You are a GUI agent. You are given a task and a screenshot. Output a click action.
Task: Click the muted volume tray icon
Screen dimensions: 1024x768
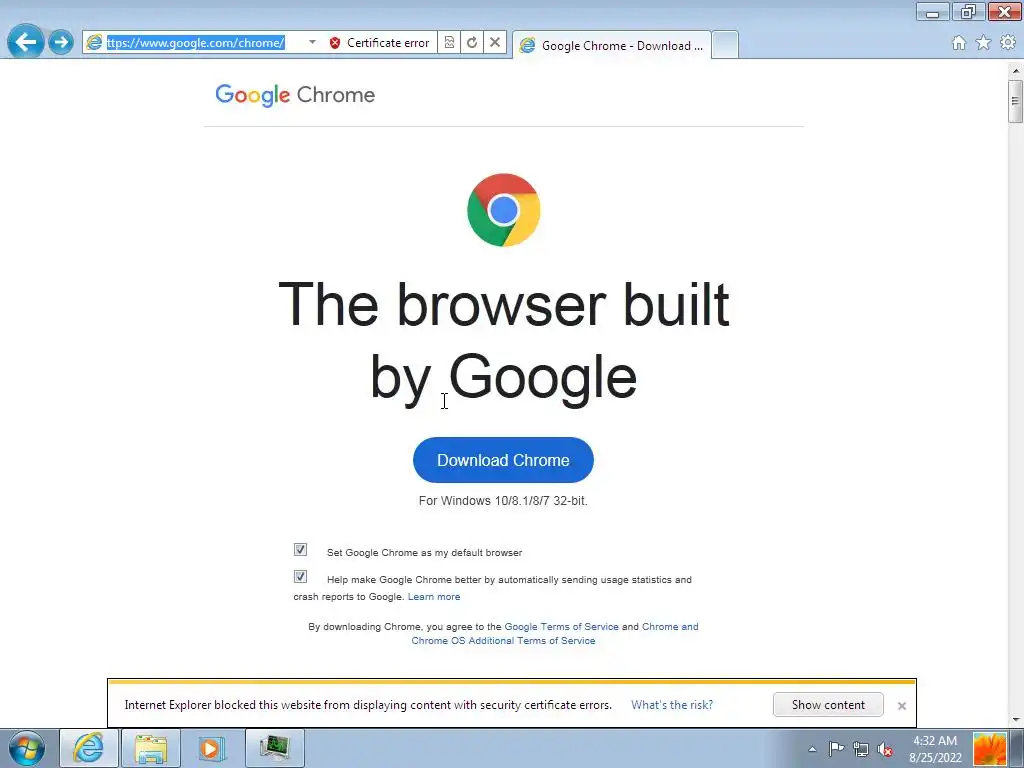click(x=886, y=749)
